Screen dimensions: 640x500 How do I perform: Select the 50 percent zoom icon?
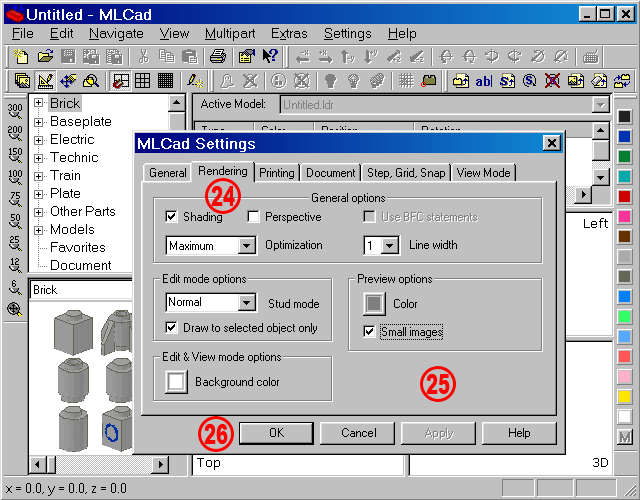click(15, 221)
